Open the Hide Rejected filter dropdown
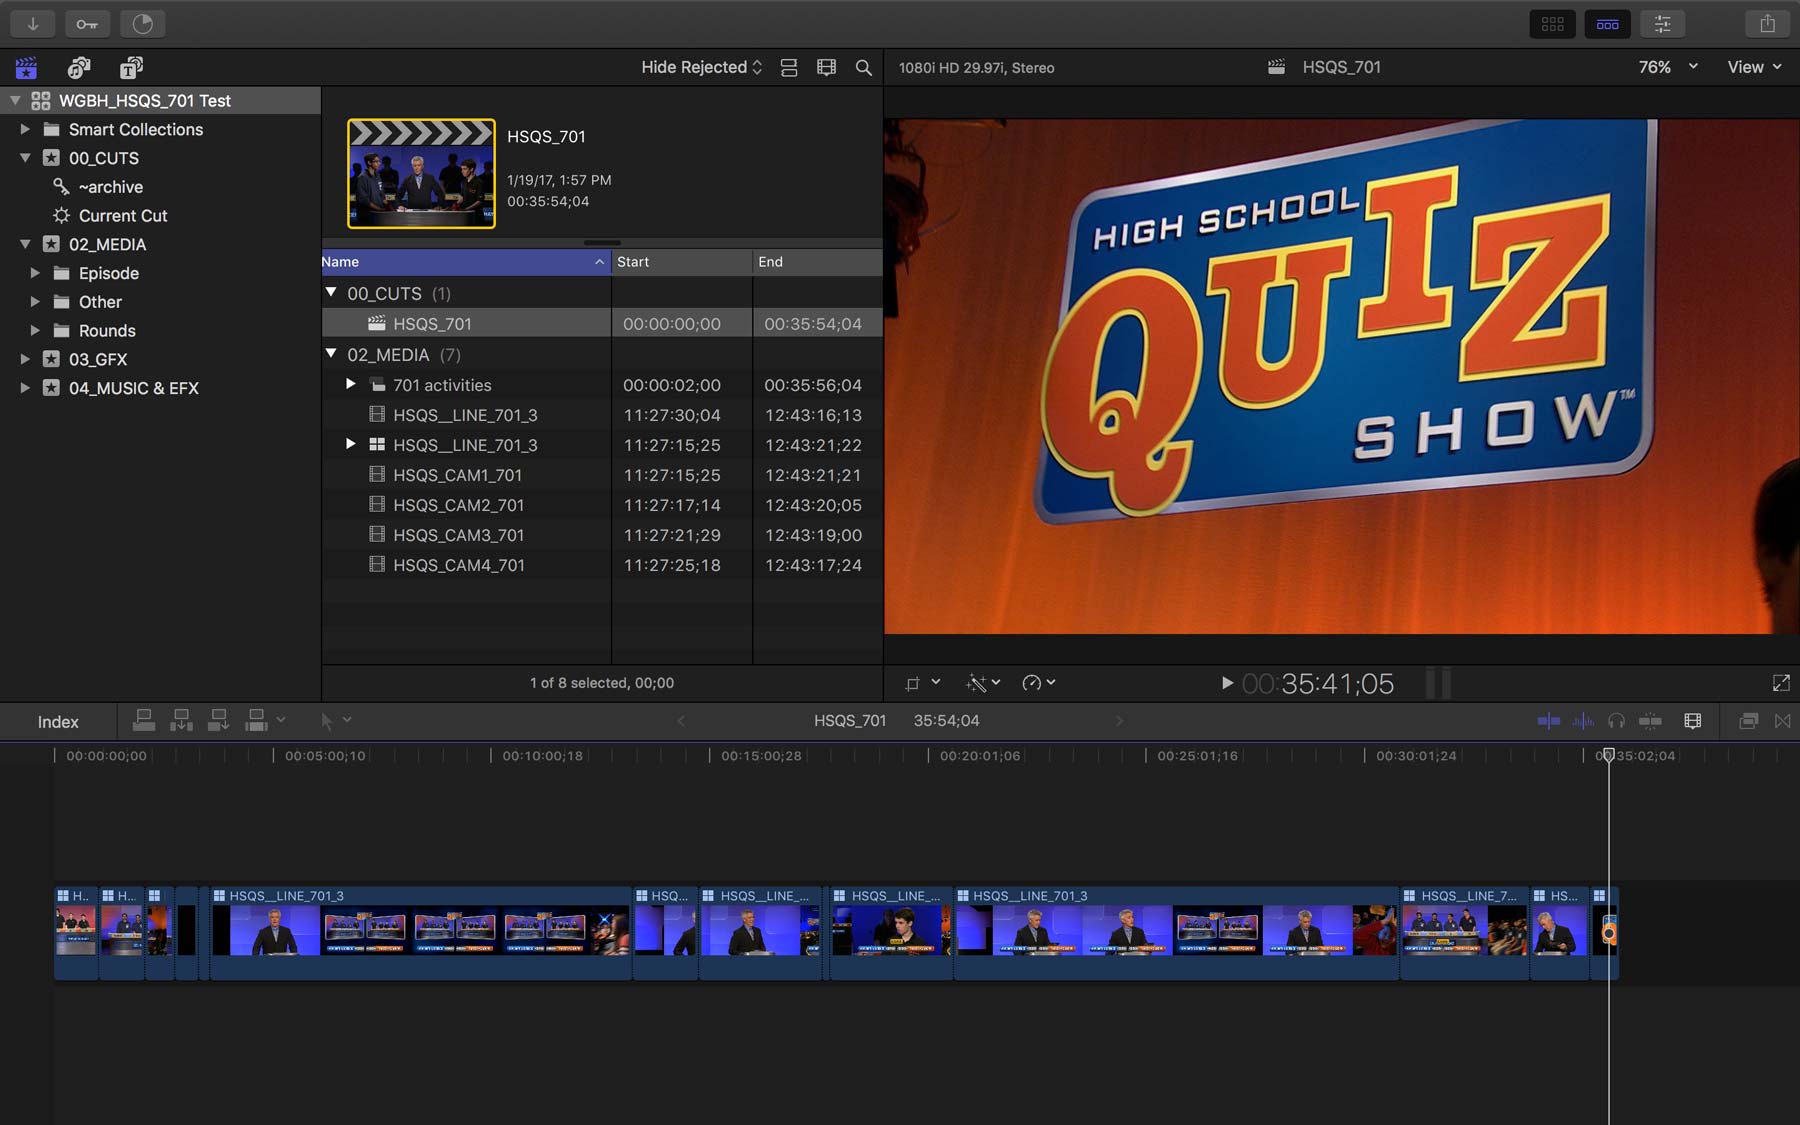 coord(701,67)
